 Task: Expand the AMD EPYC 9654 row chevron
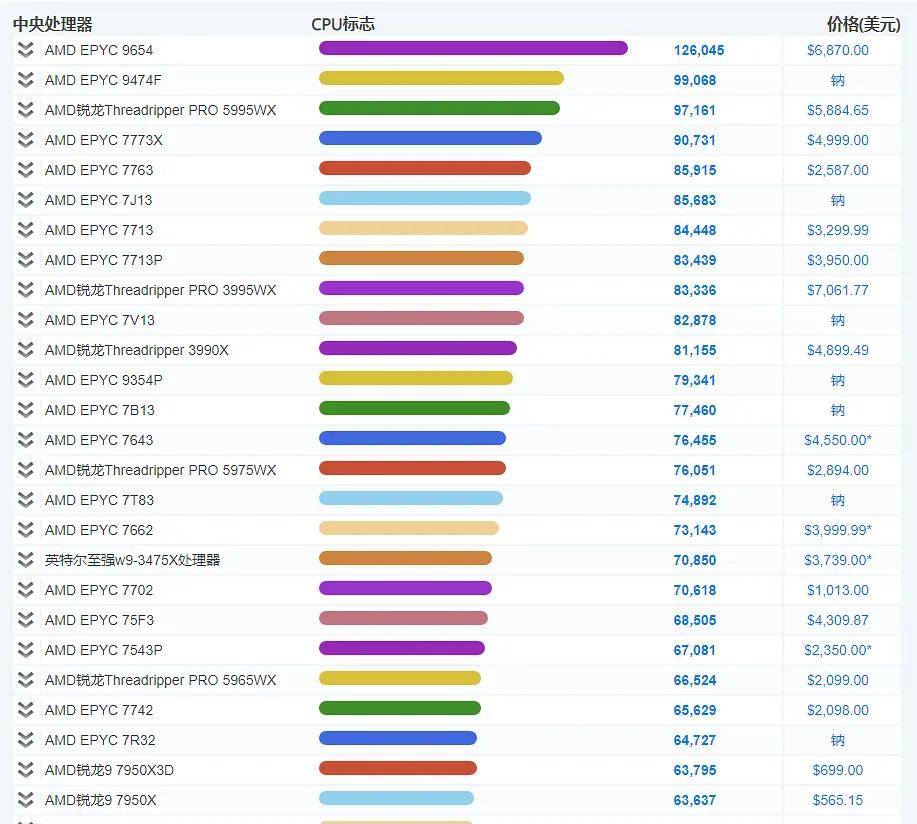(25, 50)
